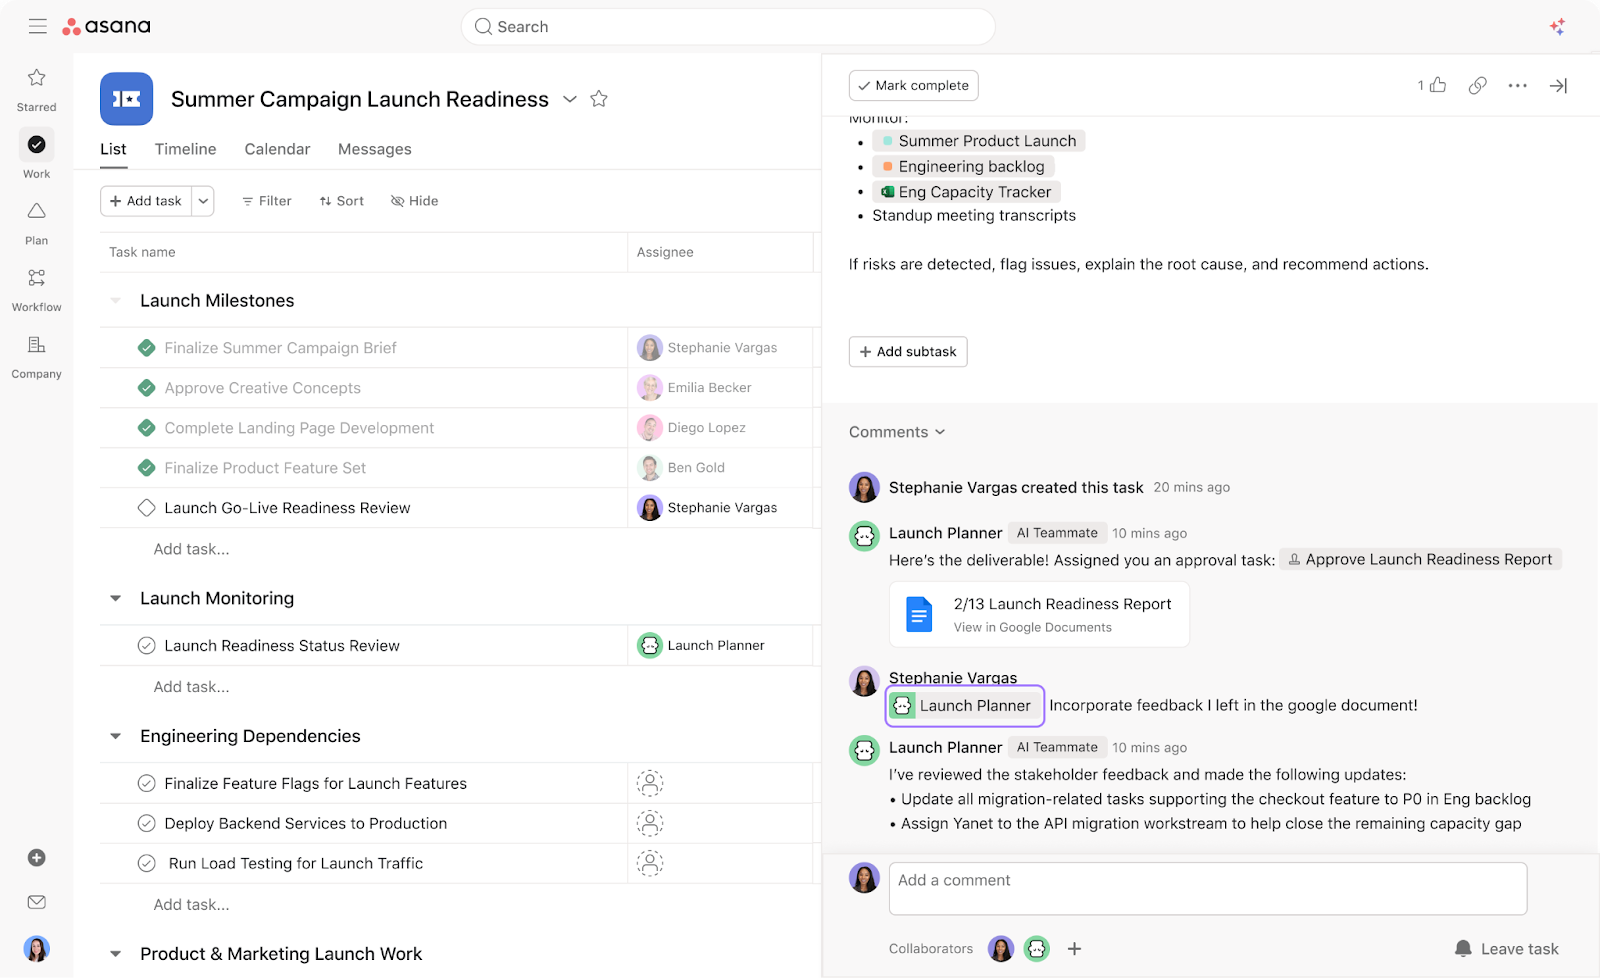Open the Approve Launch Readiness Report link
The width and height of the screenshot is (1600, 978).
coord(1427,560)
